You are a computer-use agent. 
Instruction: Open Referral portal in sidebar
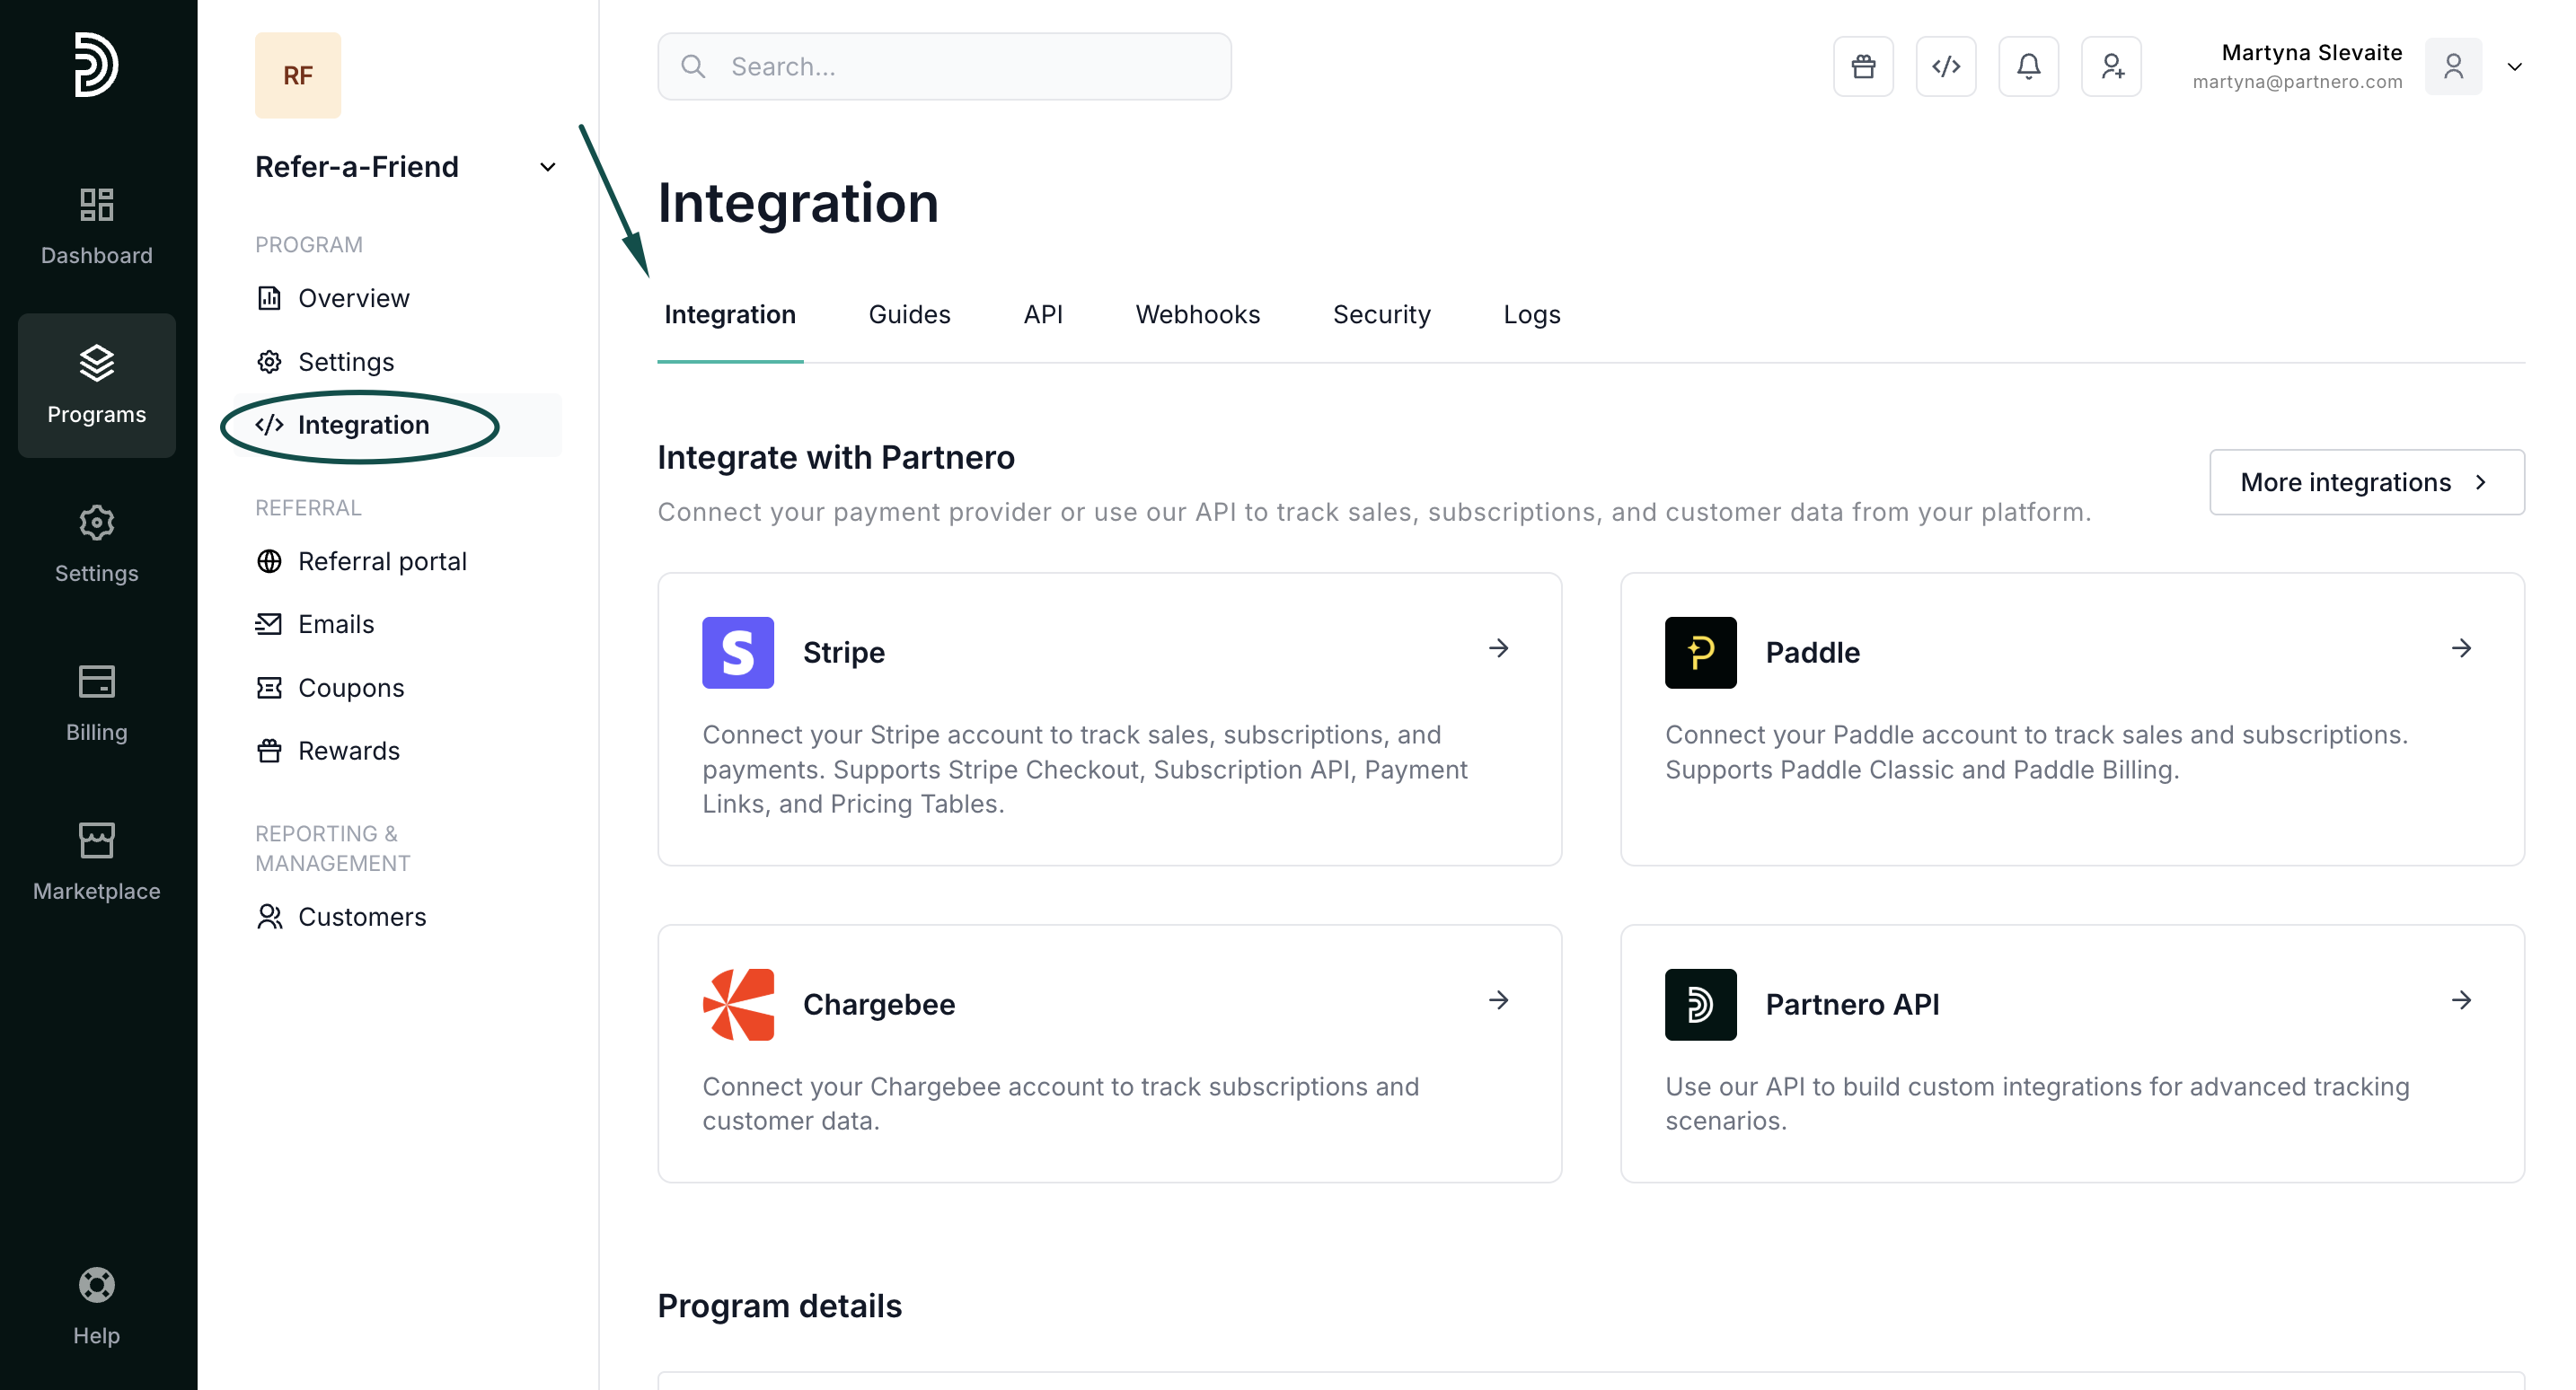pos(382,561)
